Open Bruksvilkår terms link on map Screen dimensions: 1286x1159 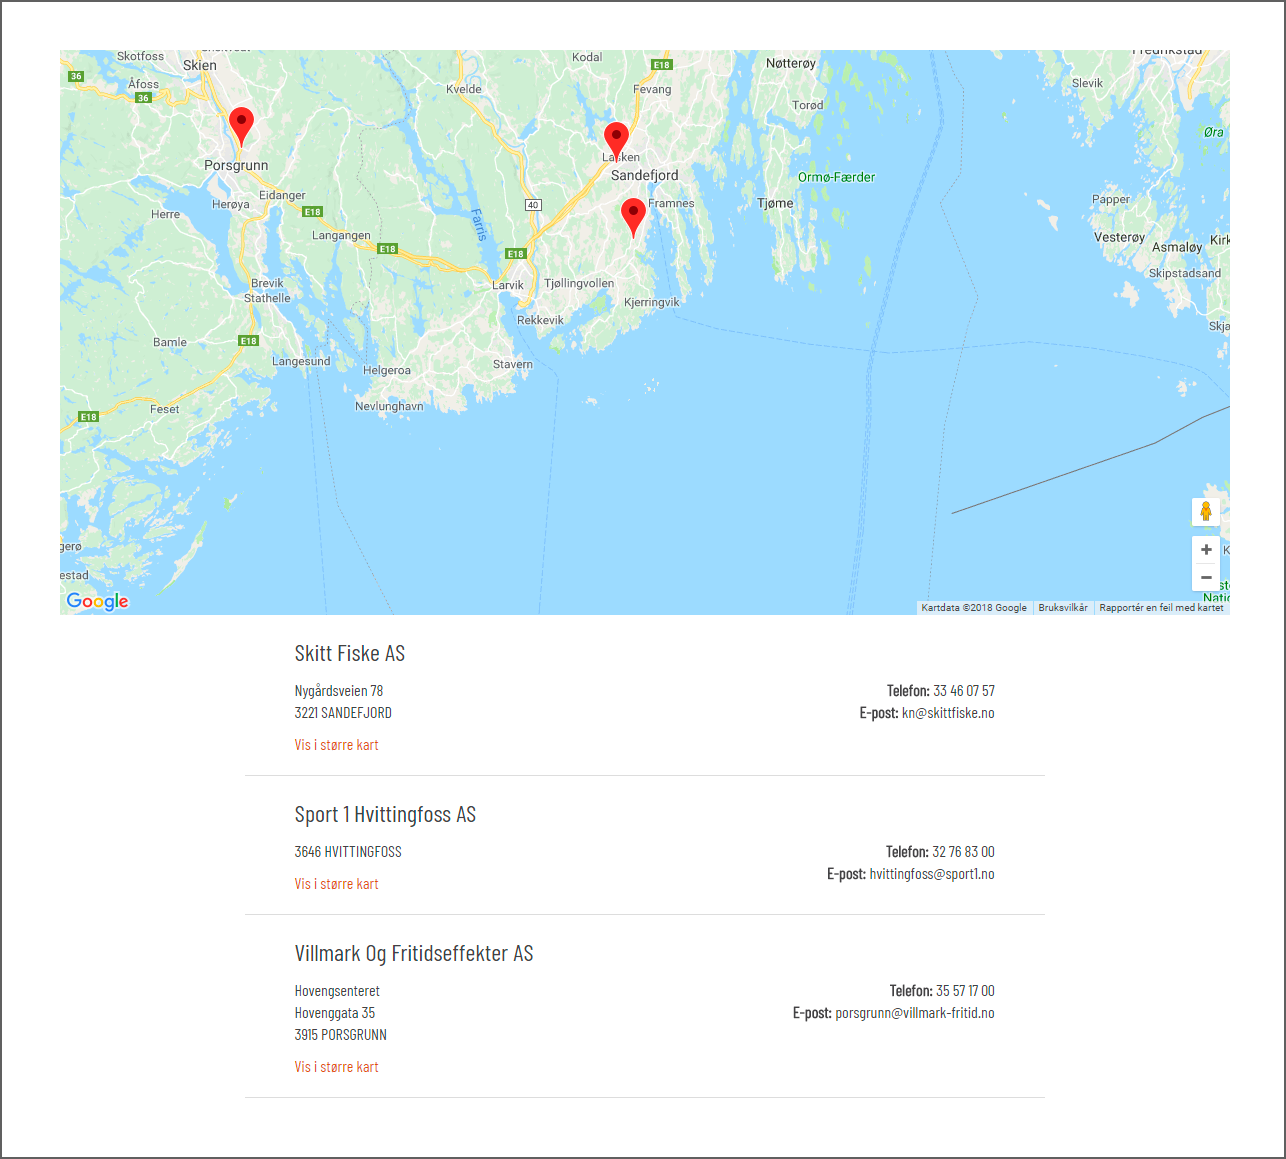1063,608
